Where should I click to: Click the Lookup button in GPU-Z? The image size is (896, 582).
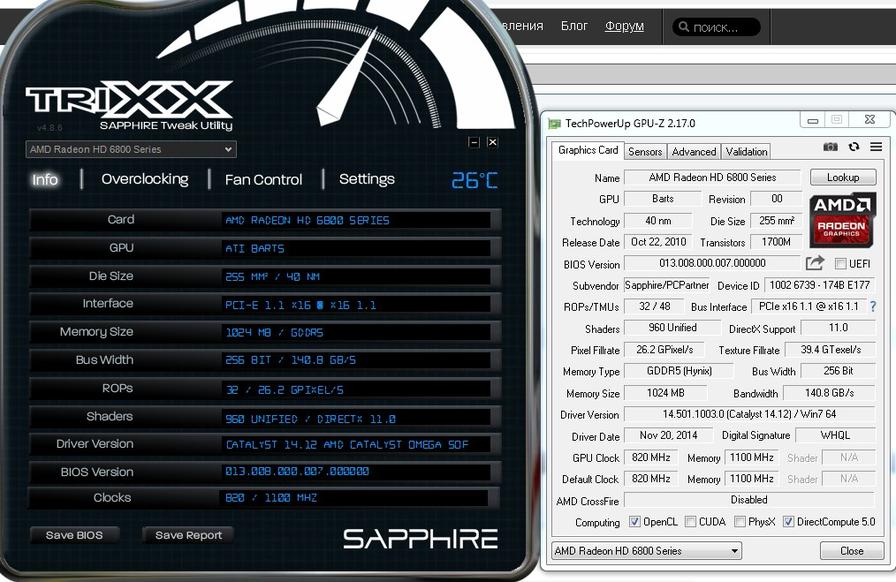[x=843, y=177]
